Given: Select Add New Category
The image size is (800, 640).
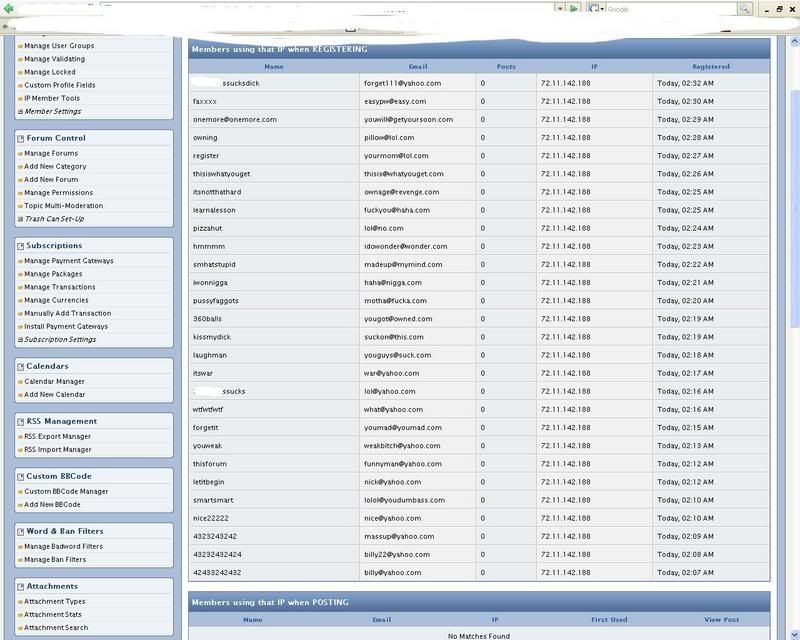Looking at the screenshot, I should (55, 166).
